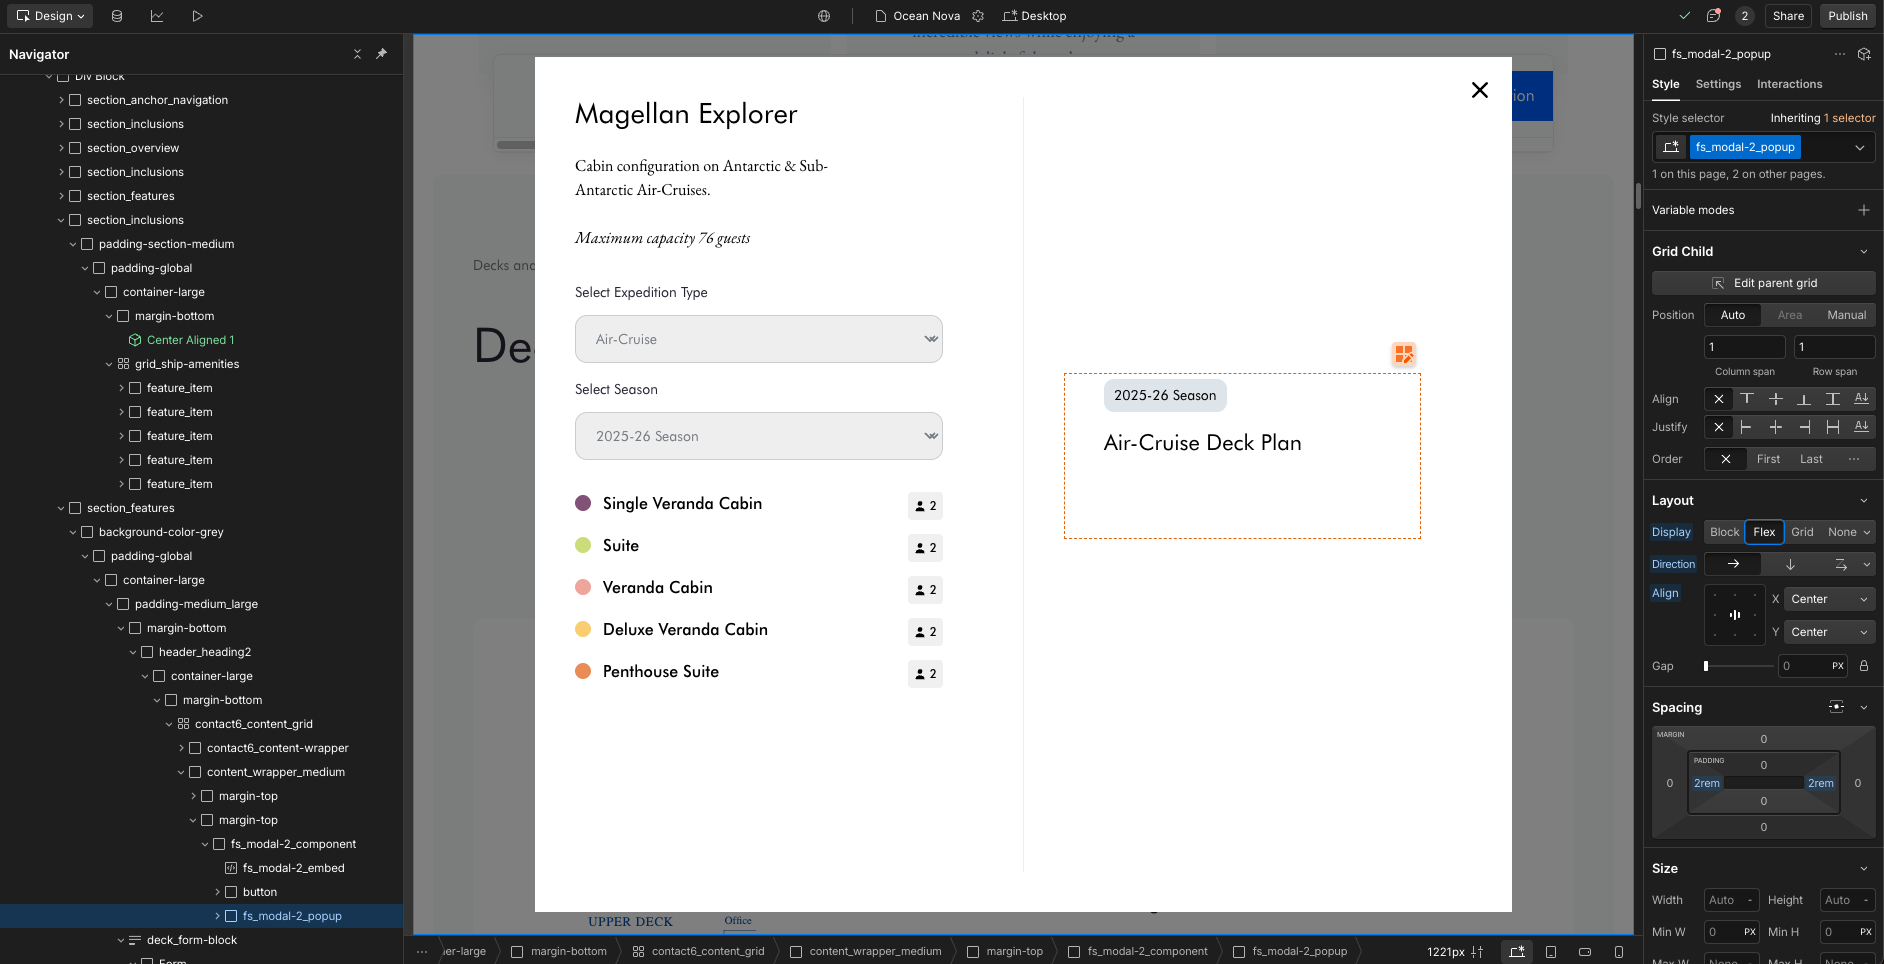Set Order to Last
Image resolution: width=1884 pixels, height=964 pixels.
pos(1811,459)
